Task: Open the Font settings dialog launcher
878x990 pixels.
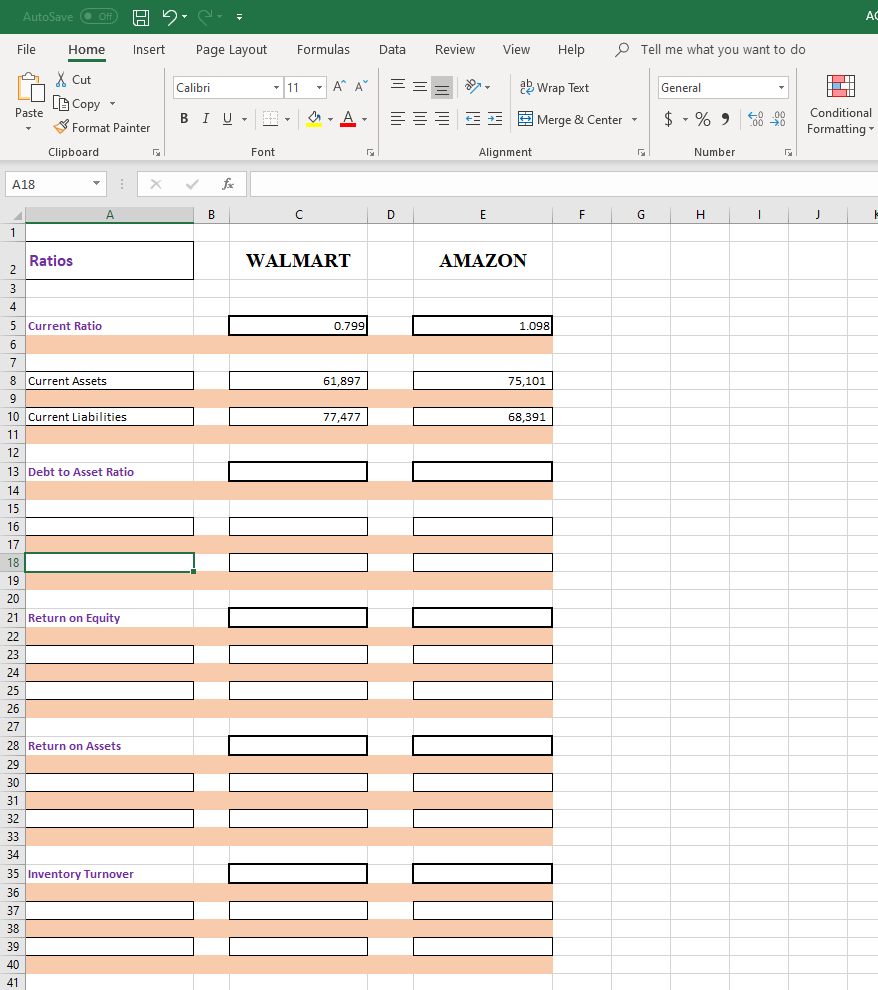Action: tap(371, 152)
